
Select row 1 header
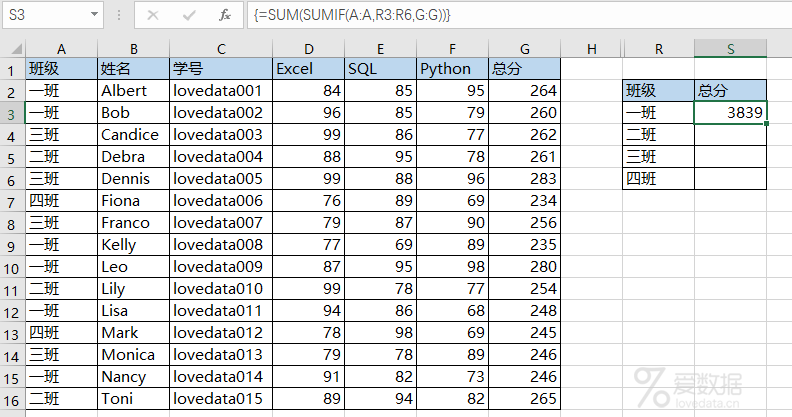click(12, 69)
